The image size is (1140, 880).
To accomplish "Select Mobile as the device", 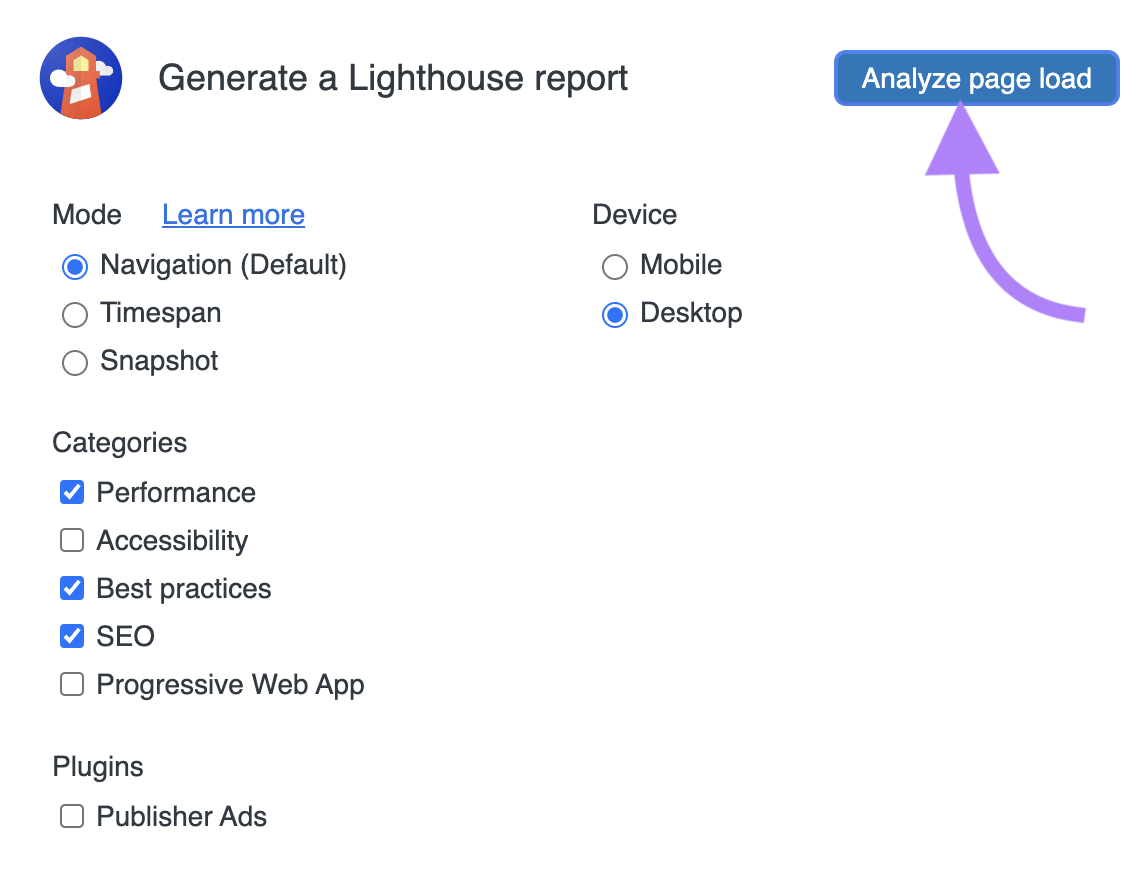I will coord(614,266).
